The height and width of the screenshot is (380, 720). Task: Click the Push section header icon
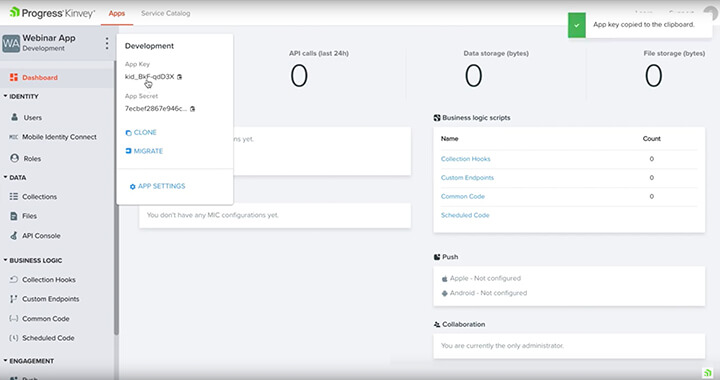(x=437, y=257)
